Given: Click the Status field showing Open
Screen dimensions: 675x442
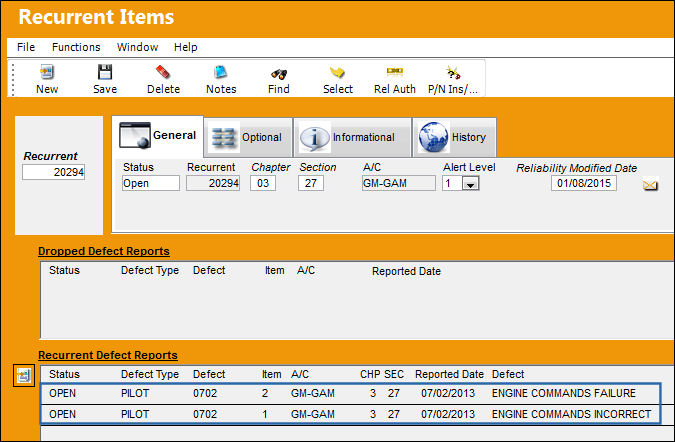Looking at the screenshot, I should tap(151, 183).
